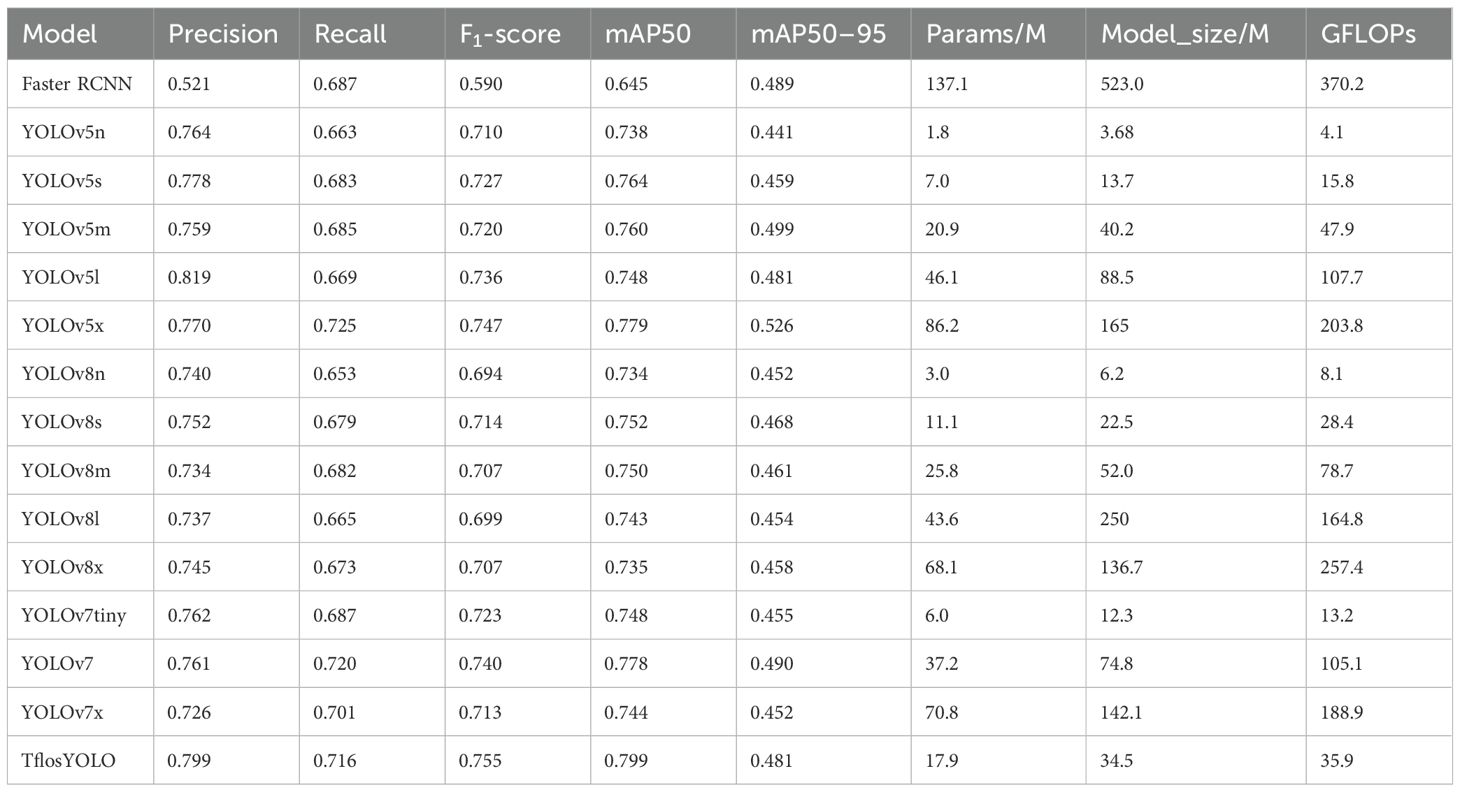Click the YOLOv7tiny model name cell
The height and width of the screenshot is (792, 1460).
tap(74, 616)
